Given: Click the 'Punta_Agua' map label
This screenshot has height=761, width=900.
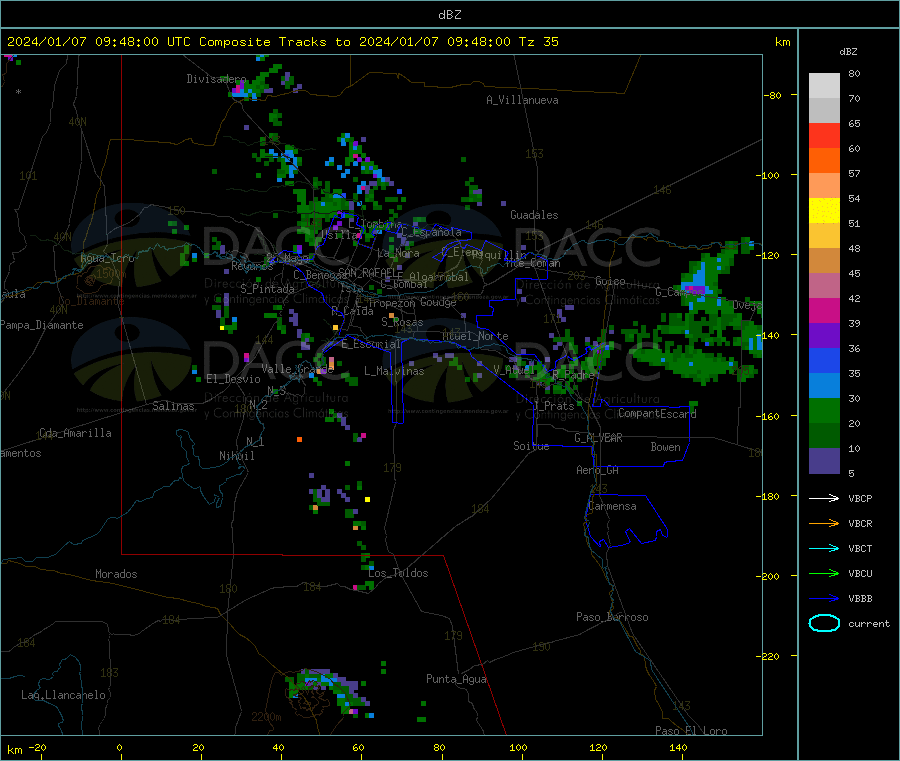Looking at the screenshot, I should click(x=456, y=680).
